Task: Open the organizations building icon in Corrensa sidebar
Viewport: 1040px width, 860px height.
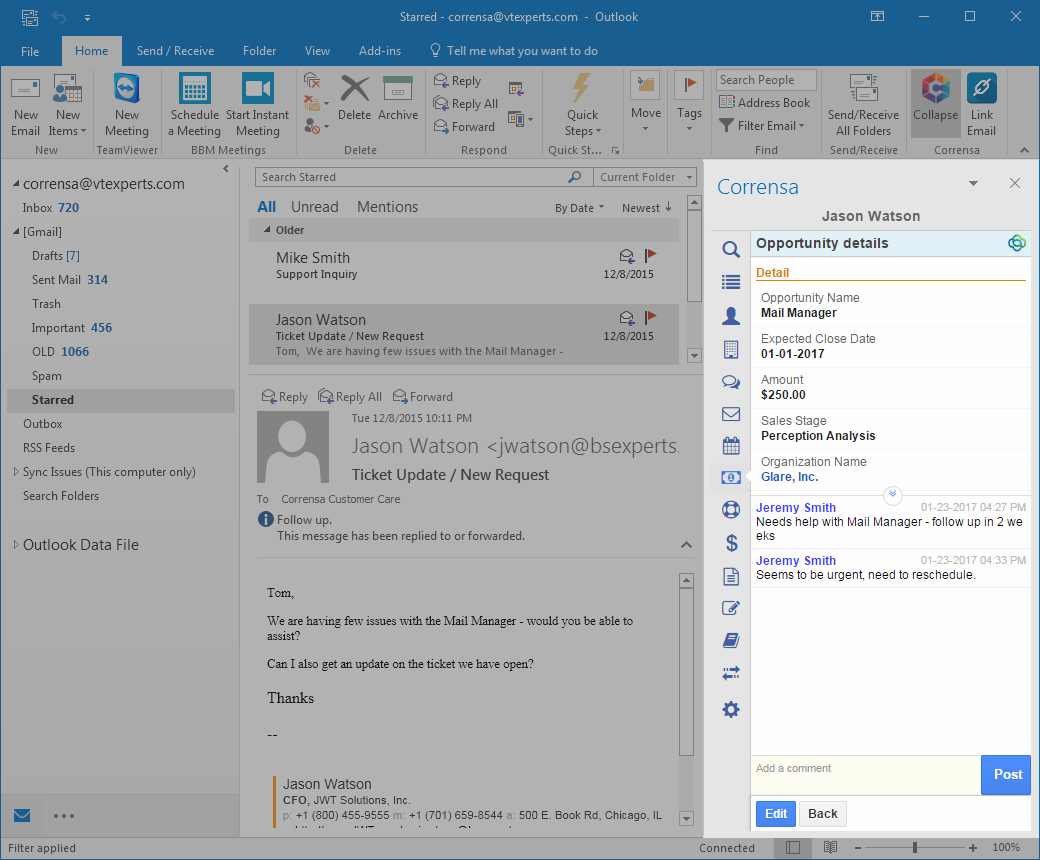Action: (x=730, y=349)
